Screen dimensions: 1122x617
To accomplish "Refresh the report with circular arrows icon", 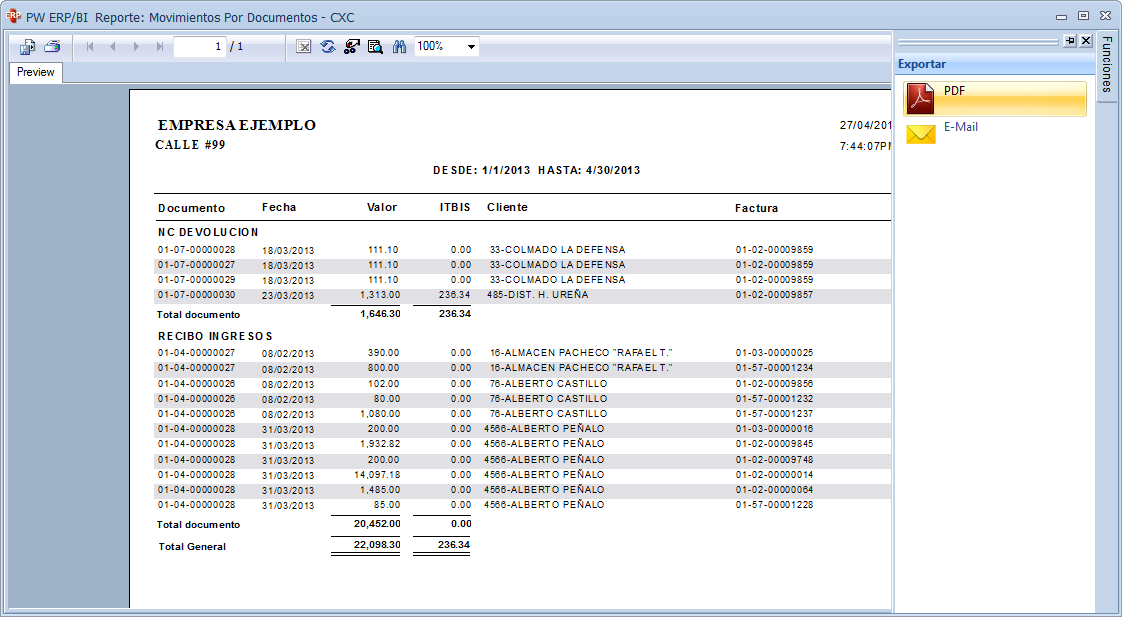I will (328, 47).
